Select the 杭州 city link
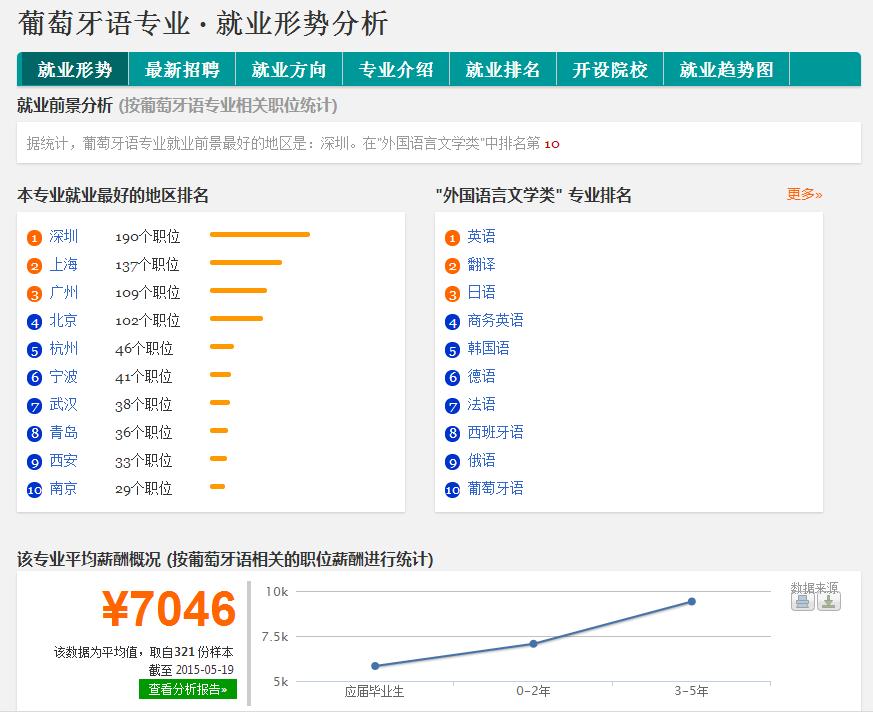Screen dimensions: 873x712 pos(63,349)
